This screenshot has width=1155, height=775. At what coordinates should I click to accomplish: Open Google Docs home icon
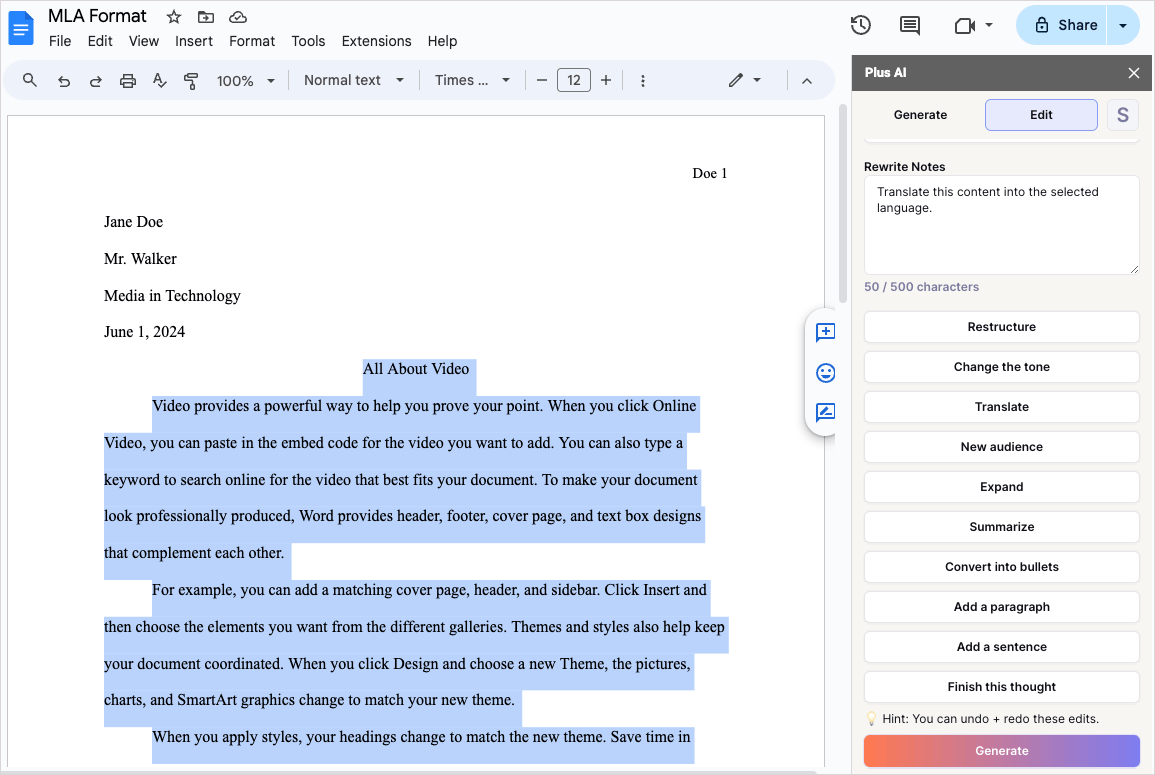(21, 28)
